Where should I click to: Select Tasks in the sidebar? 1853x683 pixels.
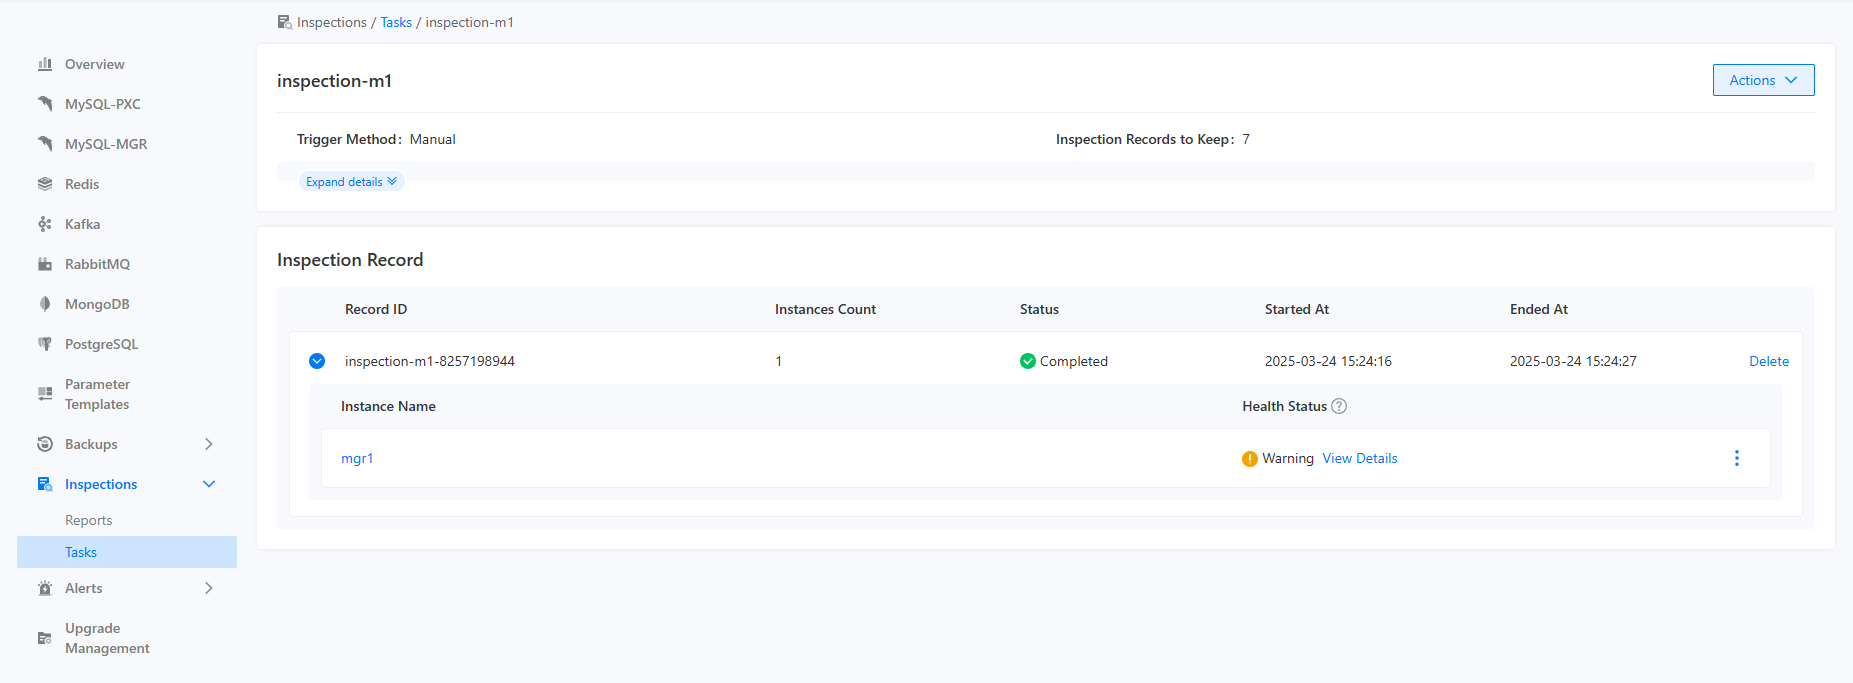coord(81,552)
